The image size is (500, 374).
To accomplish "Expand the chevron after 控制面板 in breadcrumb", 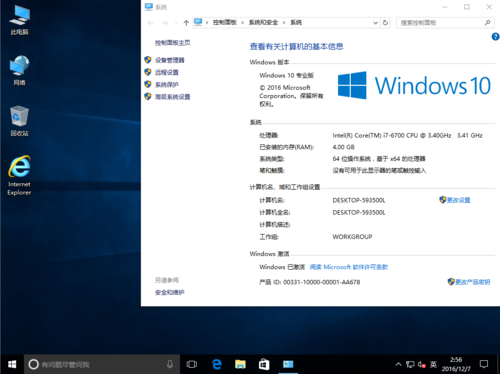I will (x=243, y=22).
